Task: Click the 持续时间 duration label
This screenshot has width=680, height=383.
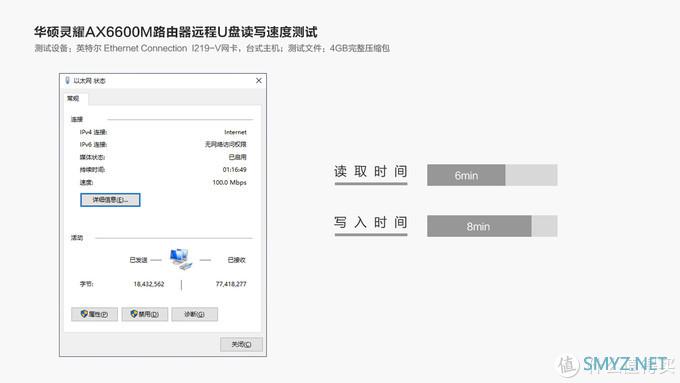Action: (92, 170)
